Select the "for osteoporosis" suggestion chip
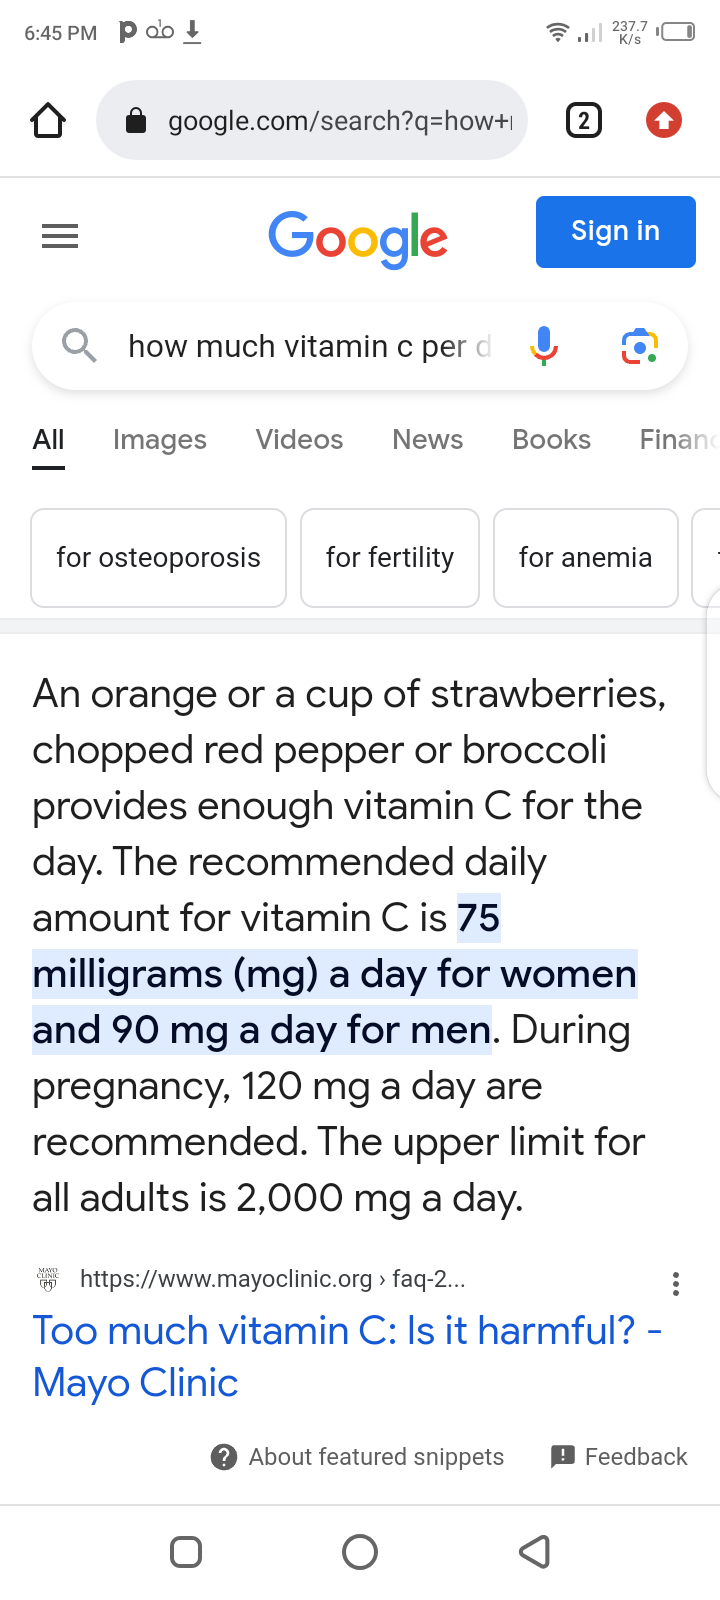 coord(159,558)
